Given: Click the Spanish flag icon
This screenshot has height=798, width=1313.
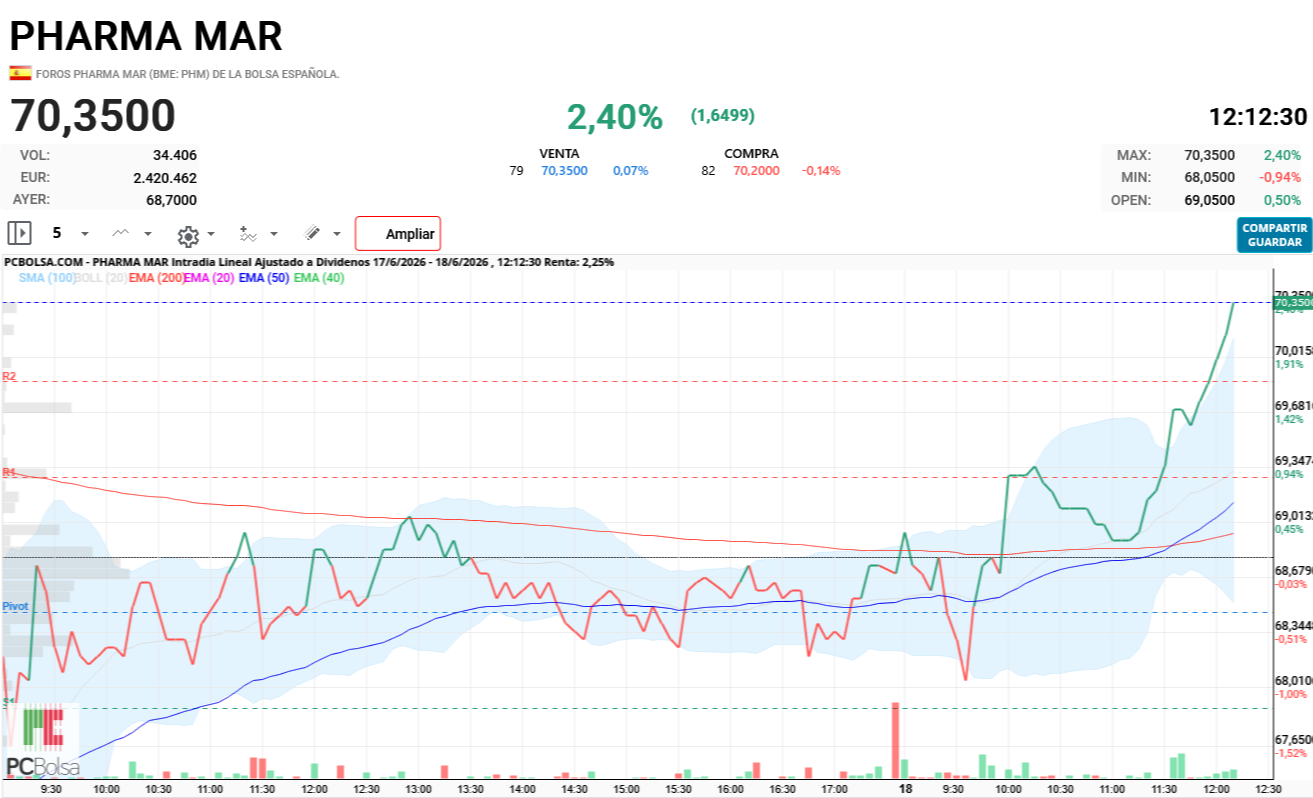Looking at the screenshot, I should point(20,73).
